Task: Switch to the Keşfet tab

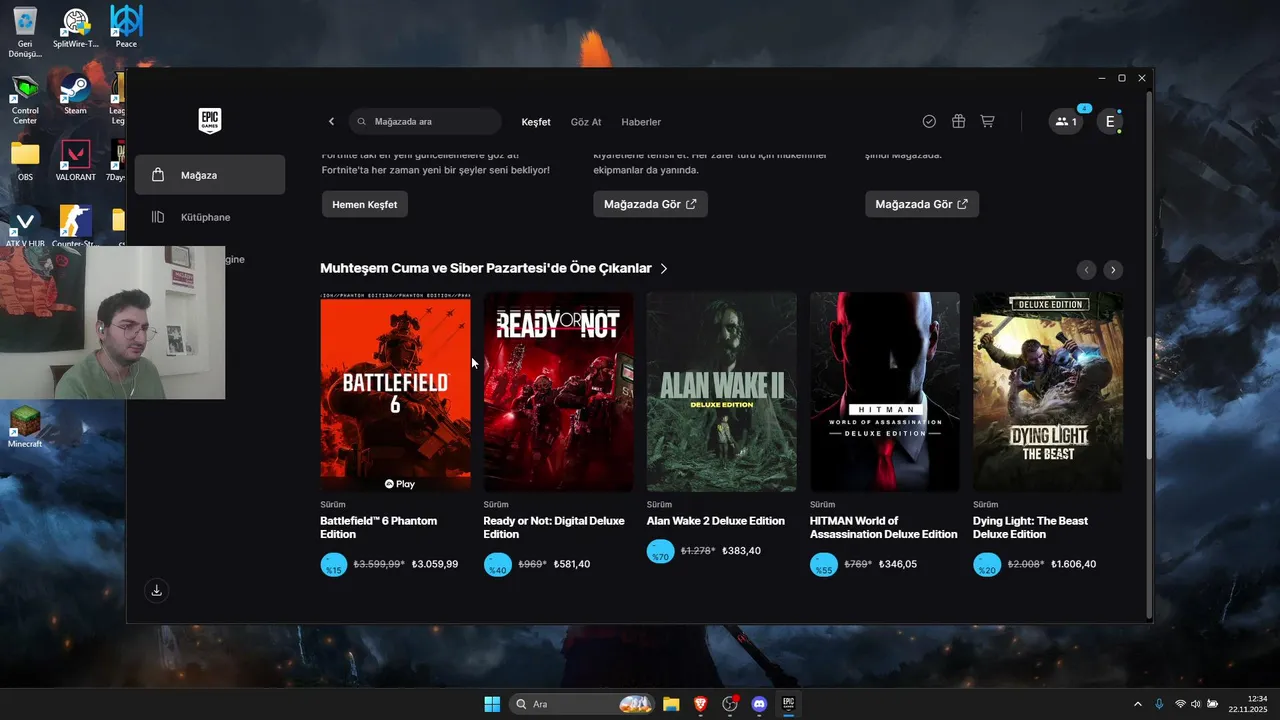Action: (x=536, y=122)
